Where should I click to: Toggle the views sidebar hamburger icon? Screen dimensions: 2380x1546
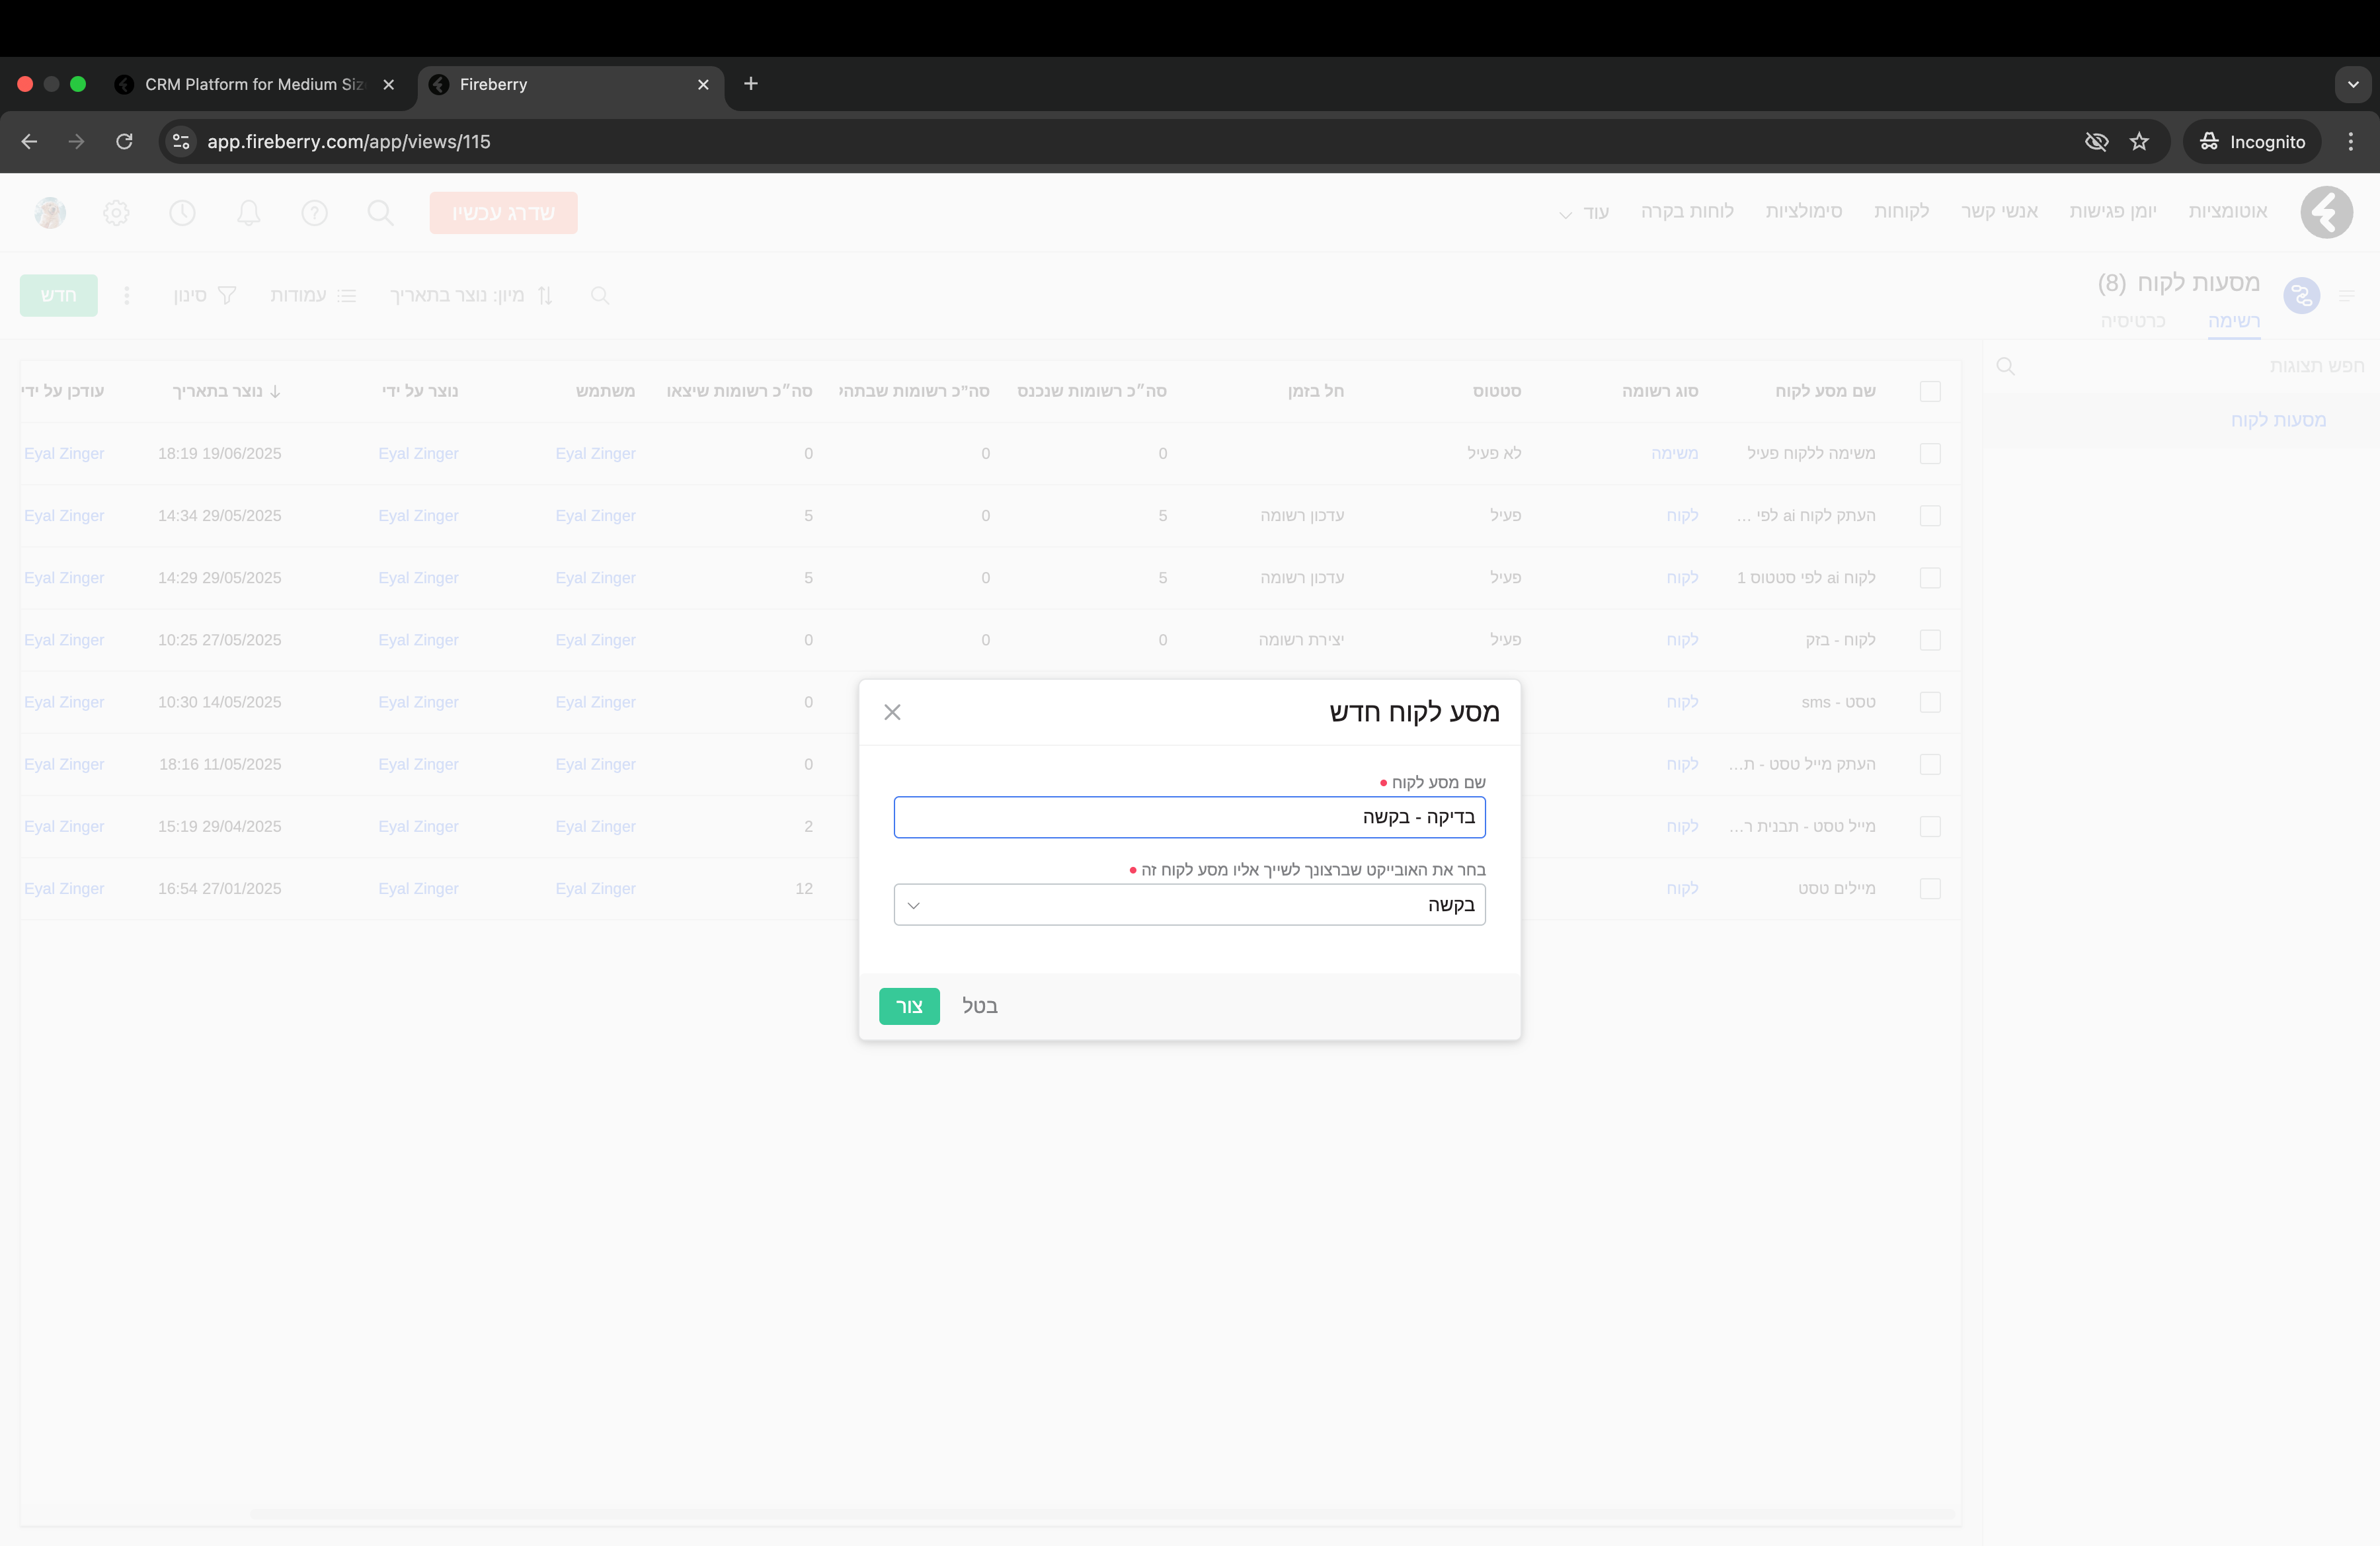[2347, 295]
